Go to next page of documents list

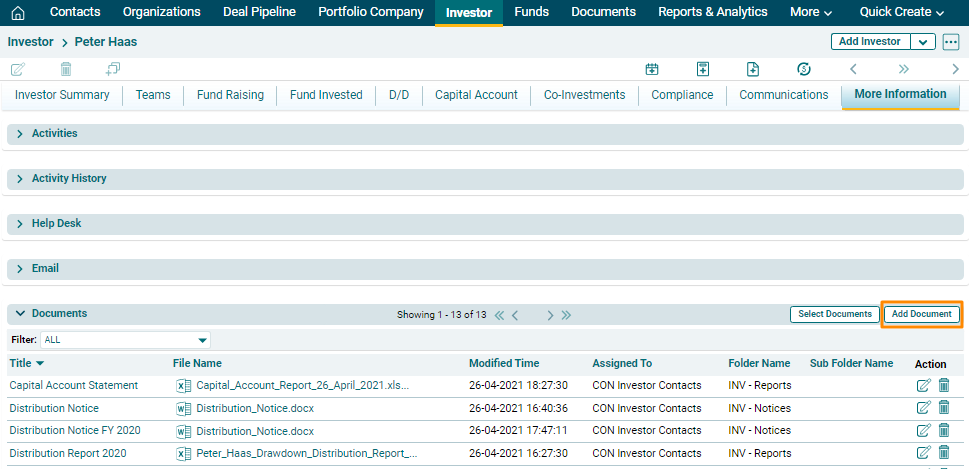[550, 315]
